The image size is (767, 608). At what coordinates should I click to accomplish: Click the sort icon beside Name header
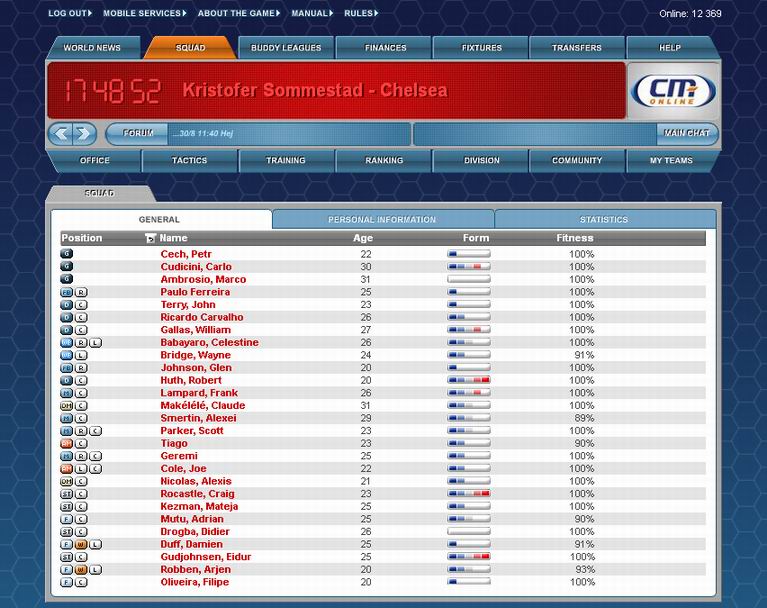(x=151, y=239)
